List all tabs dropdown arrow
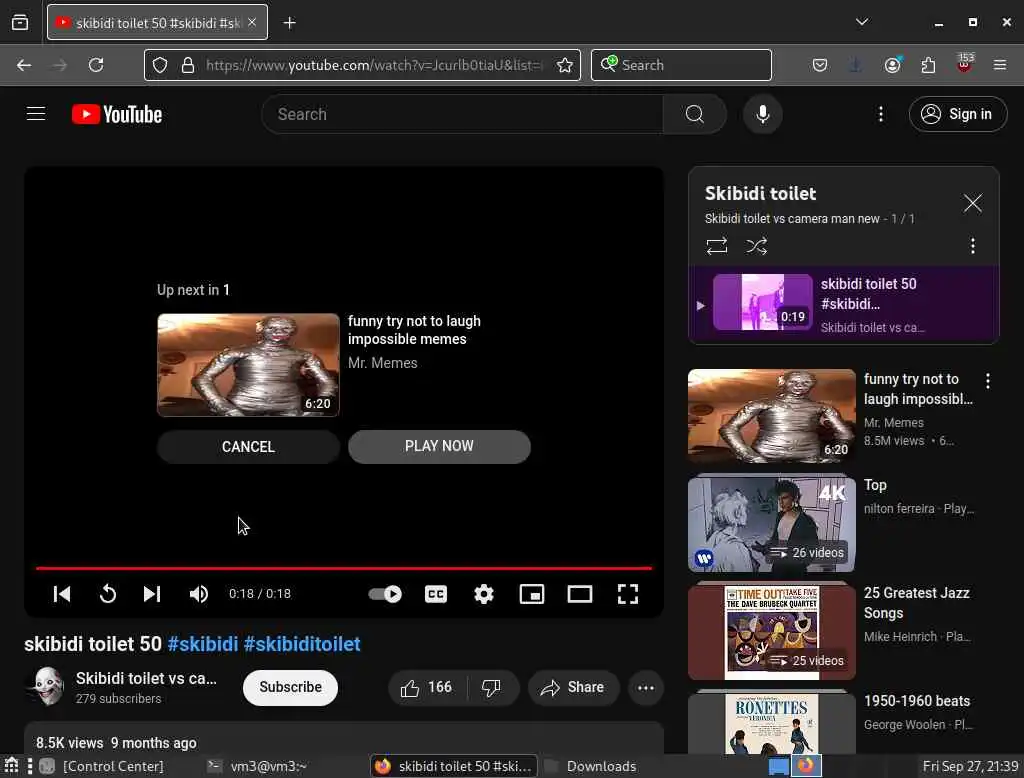Image resolution: width=1024 pixels, height=778 pixels. pyautogui.click(x=862, y=22)
